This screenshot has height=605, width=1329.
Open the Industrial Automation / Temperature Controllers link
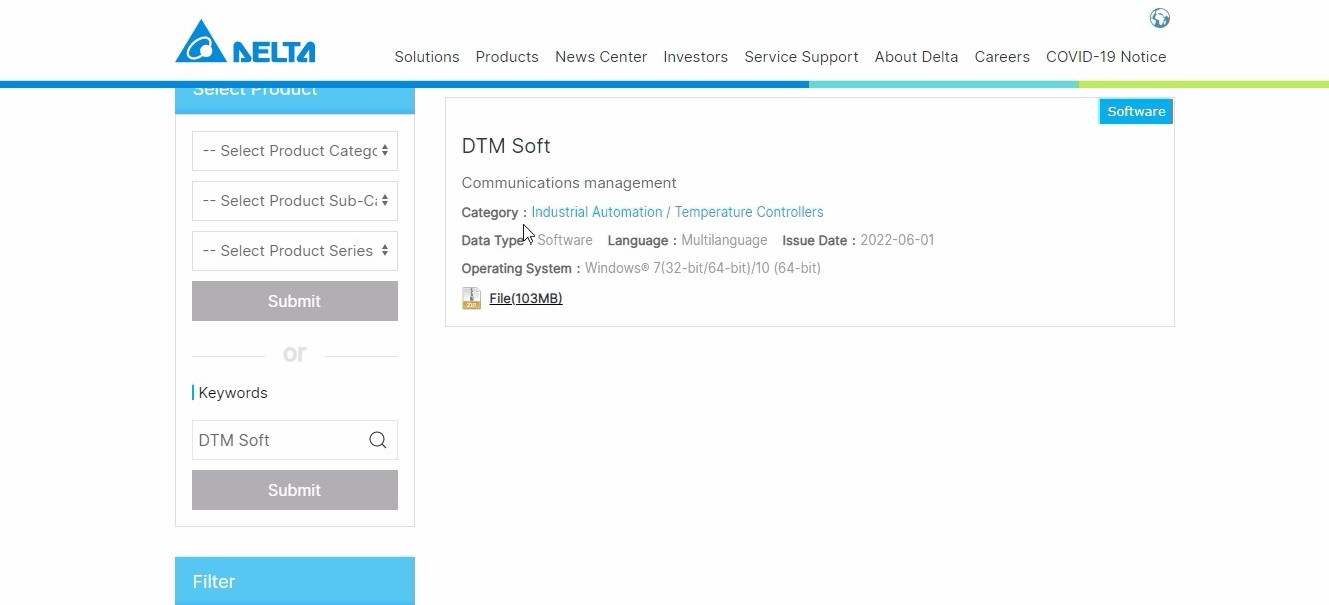pyautogui.click(x=677, y=212)
